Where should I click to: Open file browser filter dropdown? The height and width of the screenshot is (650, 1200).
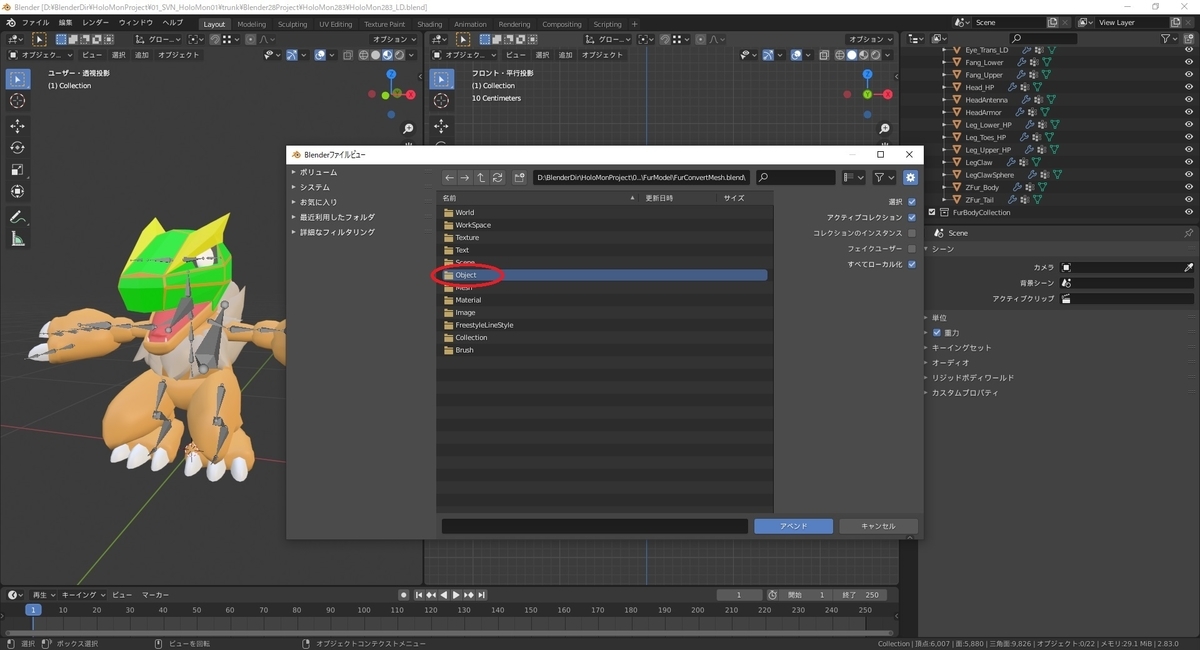pyautogui.click(x=884, y=177)
